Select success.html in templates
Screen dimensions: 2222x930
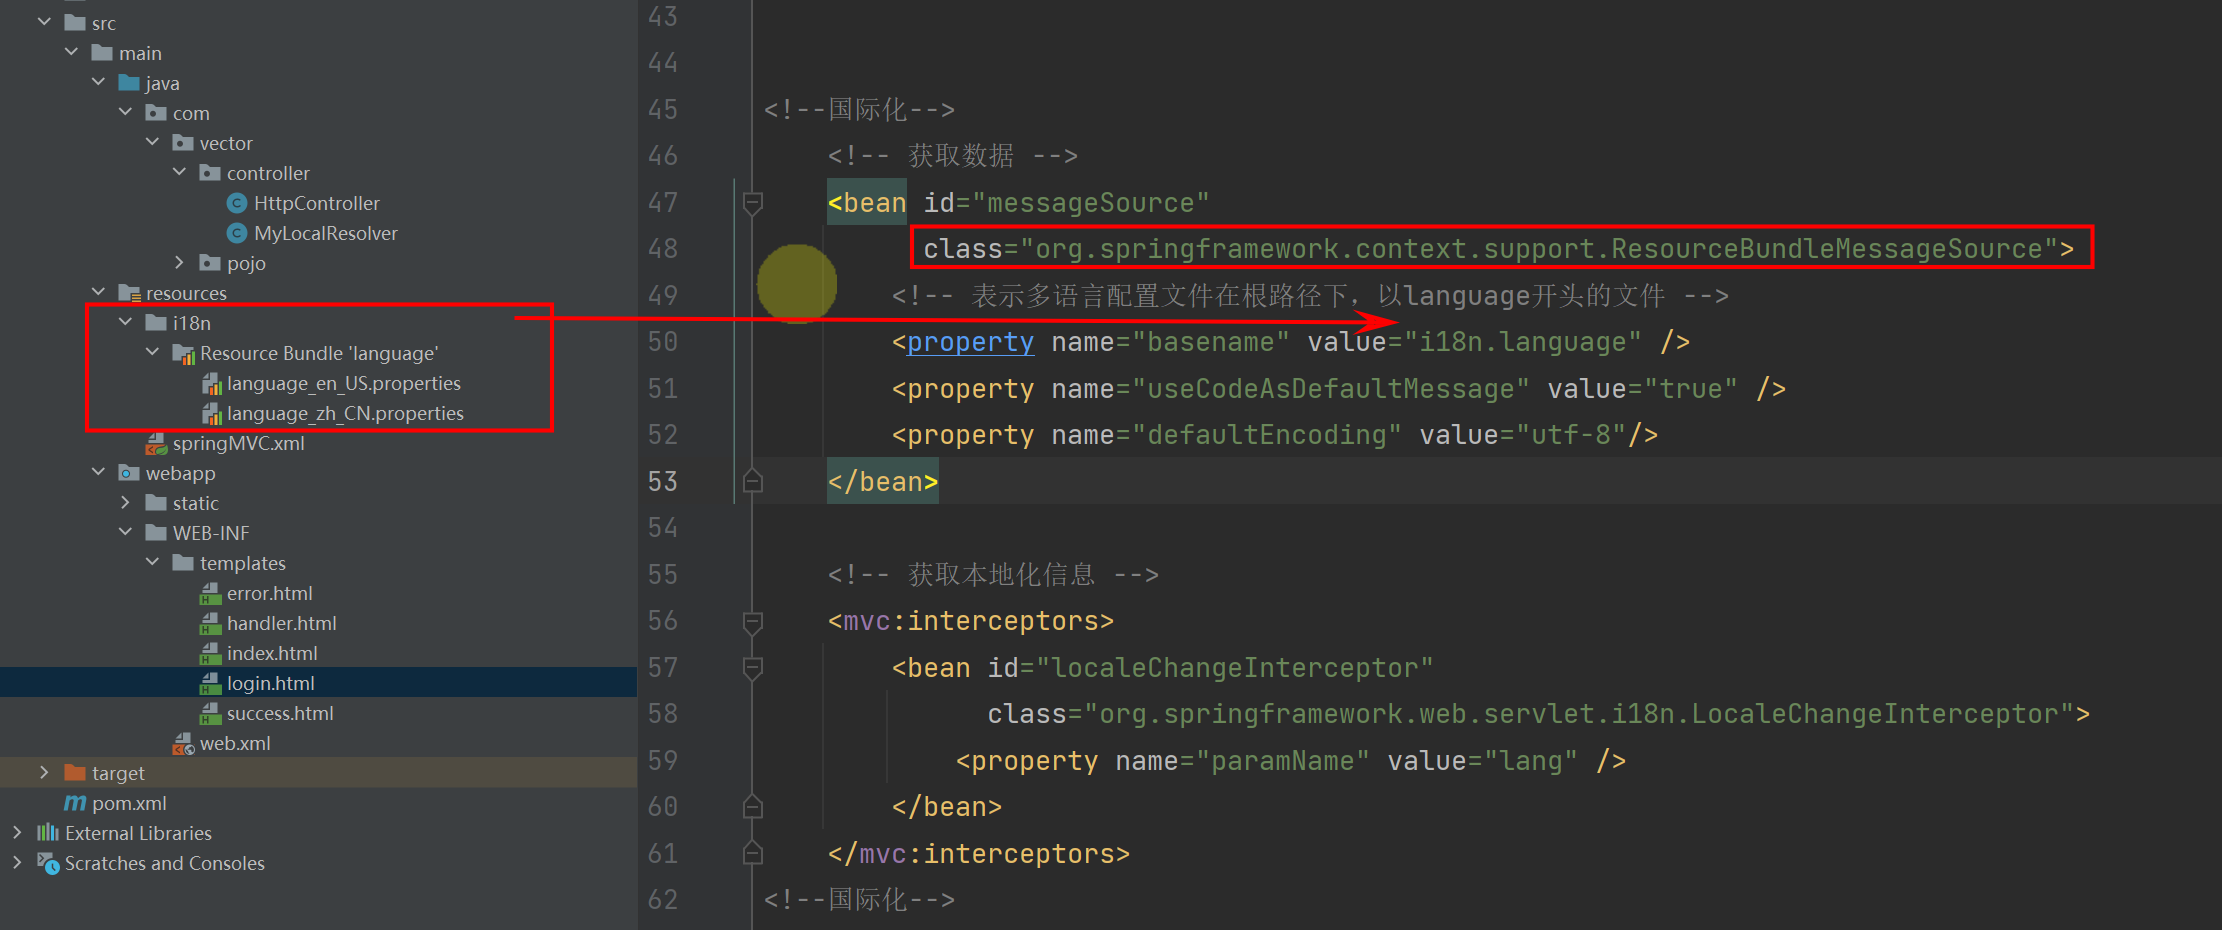pyautogui.click(x=280, y=713)
